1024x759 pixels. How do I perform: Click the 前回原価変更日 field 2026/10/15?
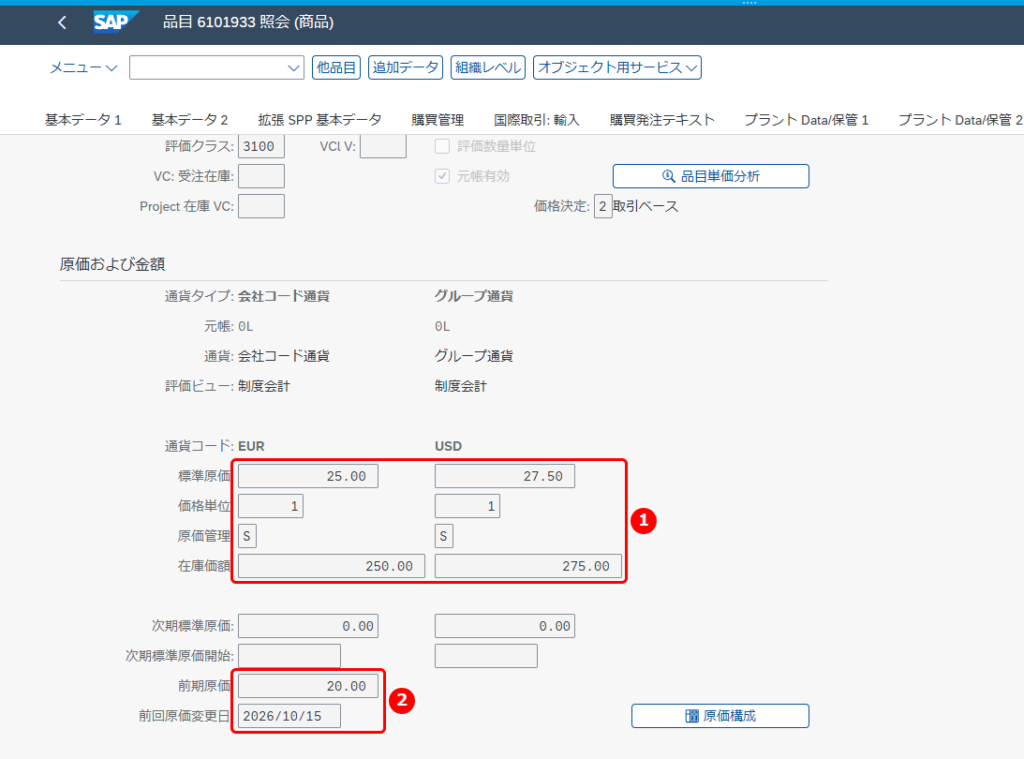[x=289, y=716]
